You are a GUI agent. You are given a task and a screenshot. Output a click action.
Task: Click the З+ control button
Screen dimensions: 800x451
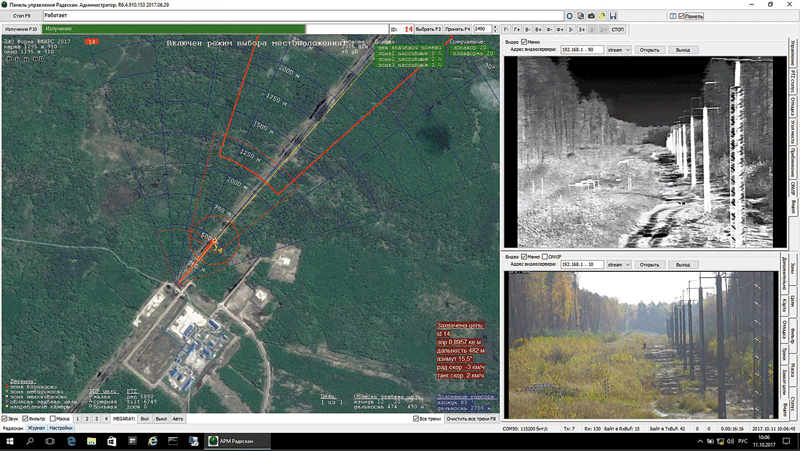point(582,30)
